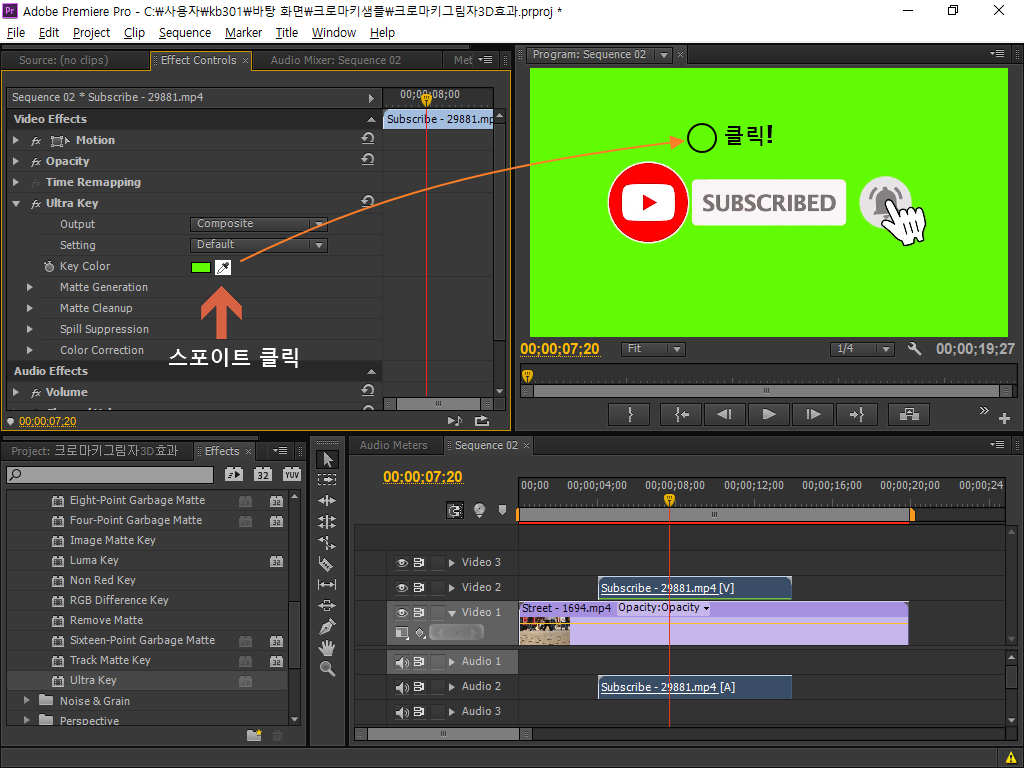
Task: Select the Slip tool
Action: pos(327,584)
